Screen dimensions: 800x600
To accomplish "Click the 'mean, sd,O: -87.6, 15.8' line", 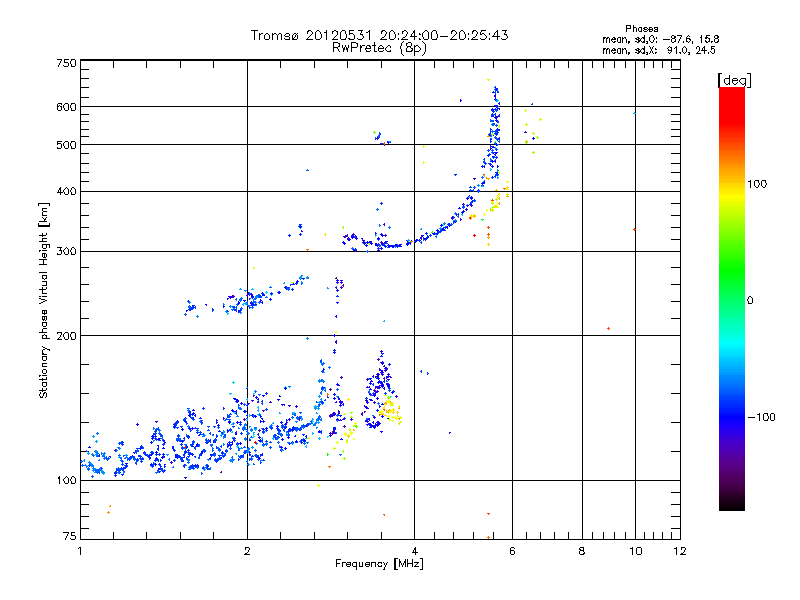I will [661, 39].
